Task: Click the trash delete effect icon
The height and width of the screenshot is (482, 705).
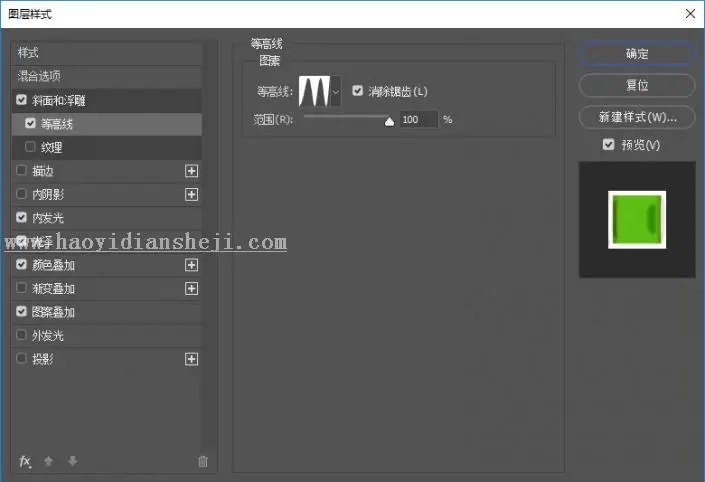Action: [x=203, y=461]
